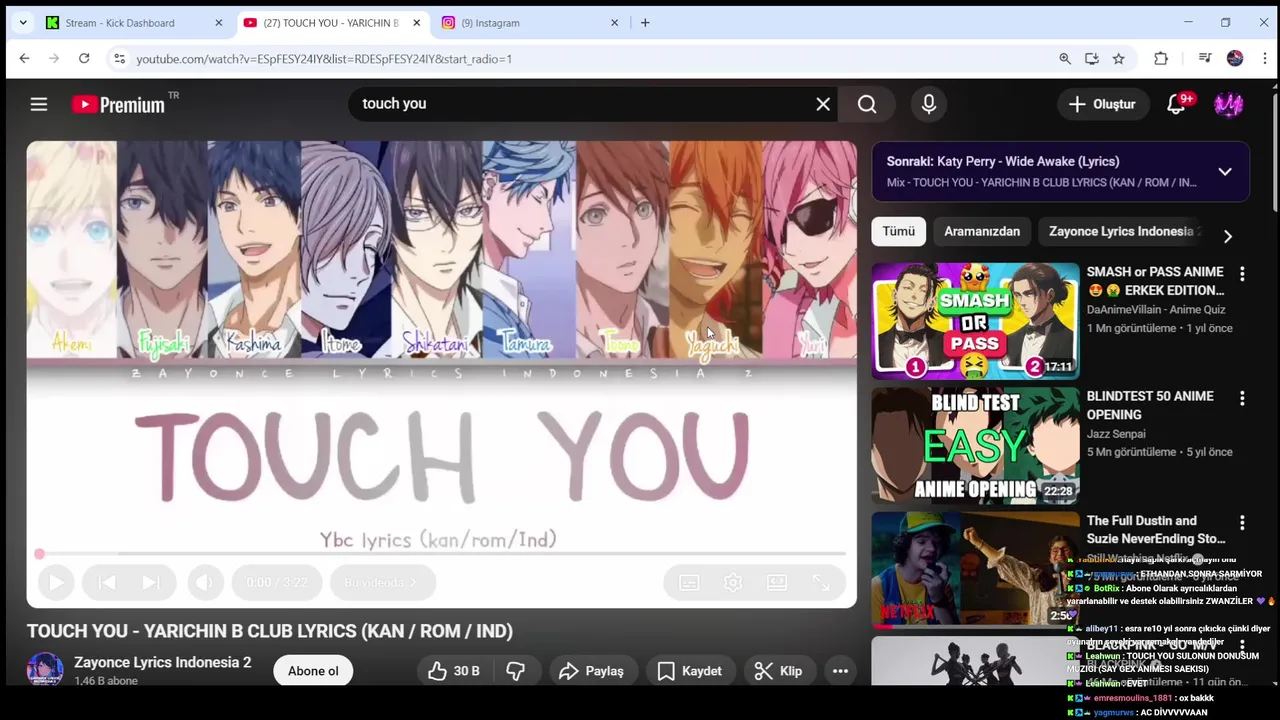Image resolution: width=1280 pixels, height=720 pixels.
Task: Open the browser extensions puzzle icon
Action: click(1161, 59)
